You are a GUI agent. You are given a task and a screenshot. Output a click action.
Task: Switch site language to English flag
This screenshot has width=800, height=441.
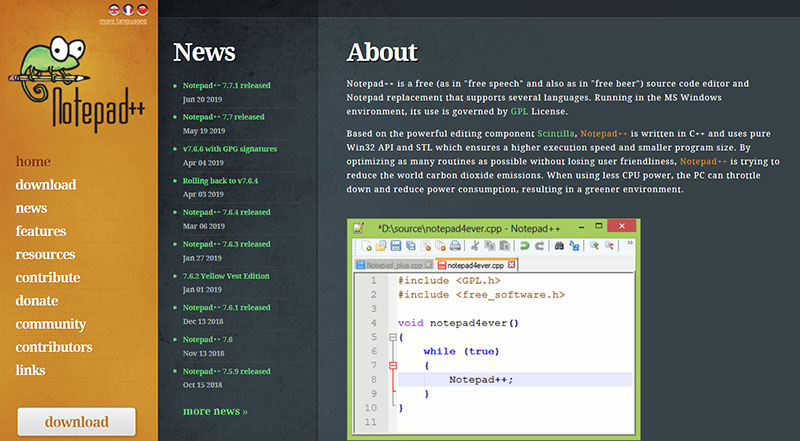(114, 9)
